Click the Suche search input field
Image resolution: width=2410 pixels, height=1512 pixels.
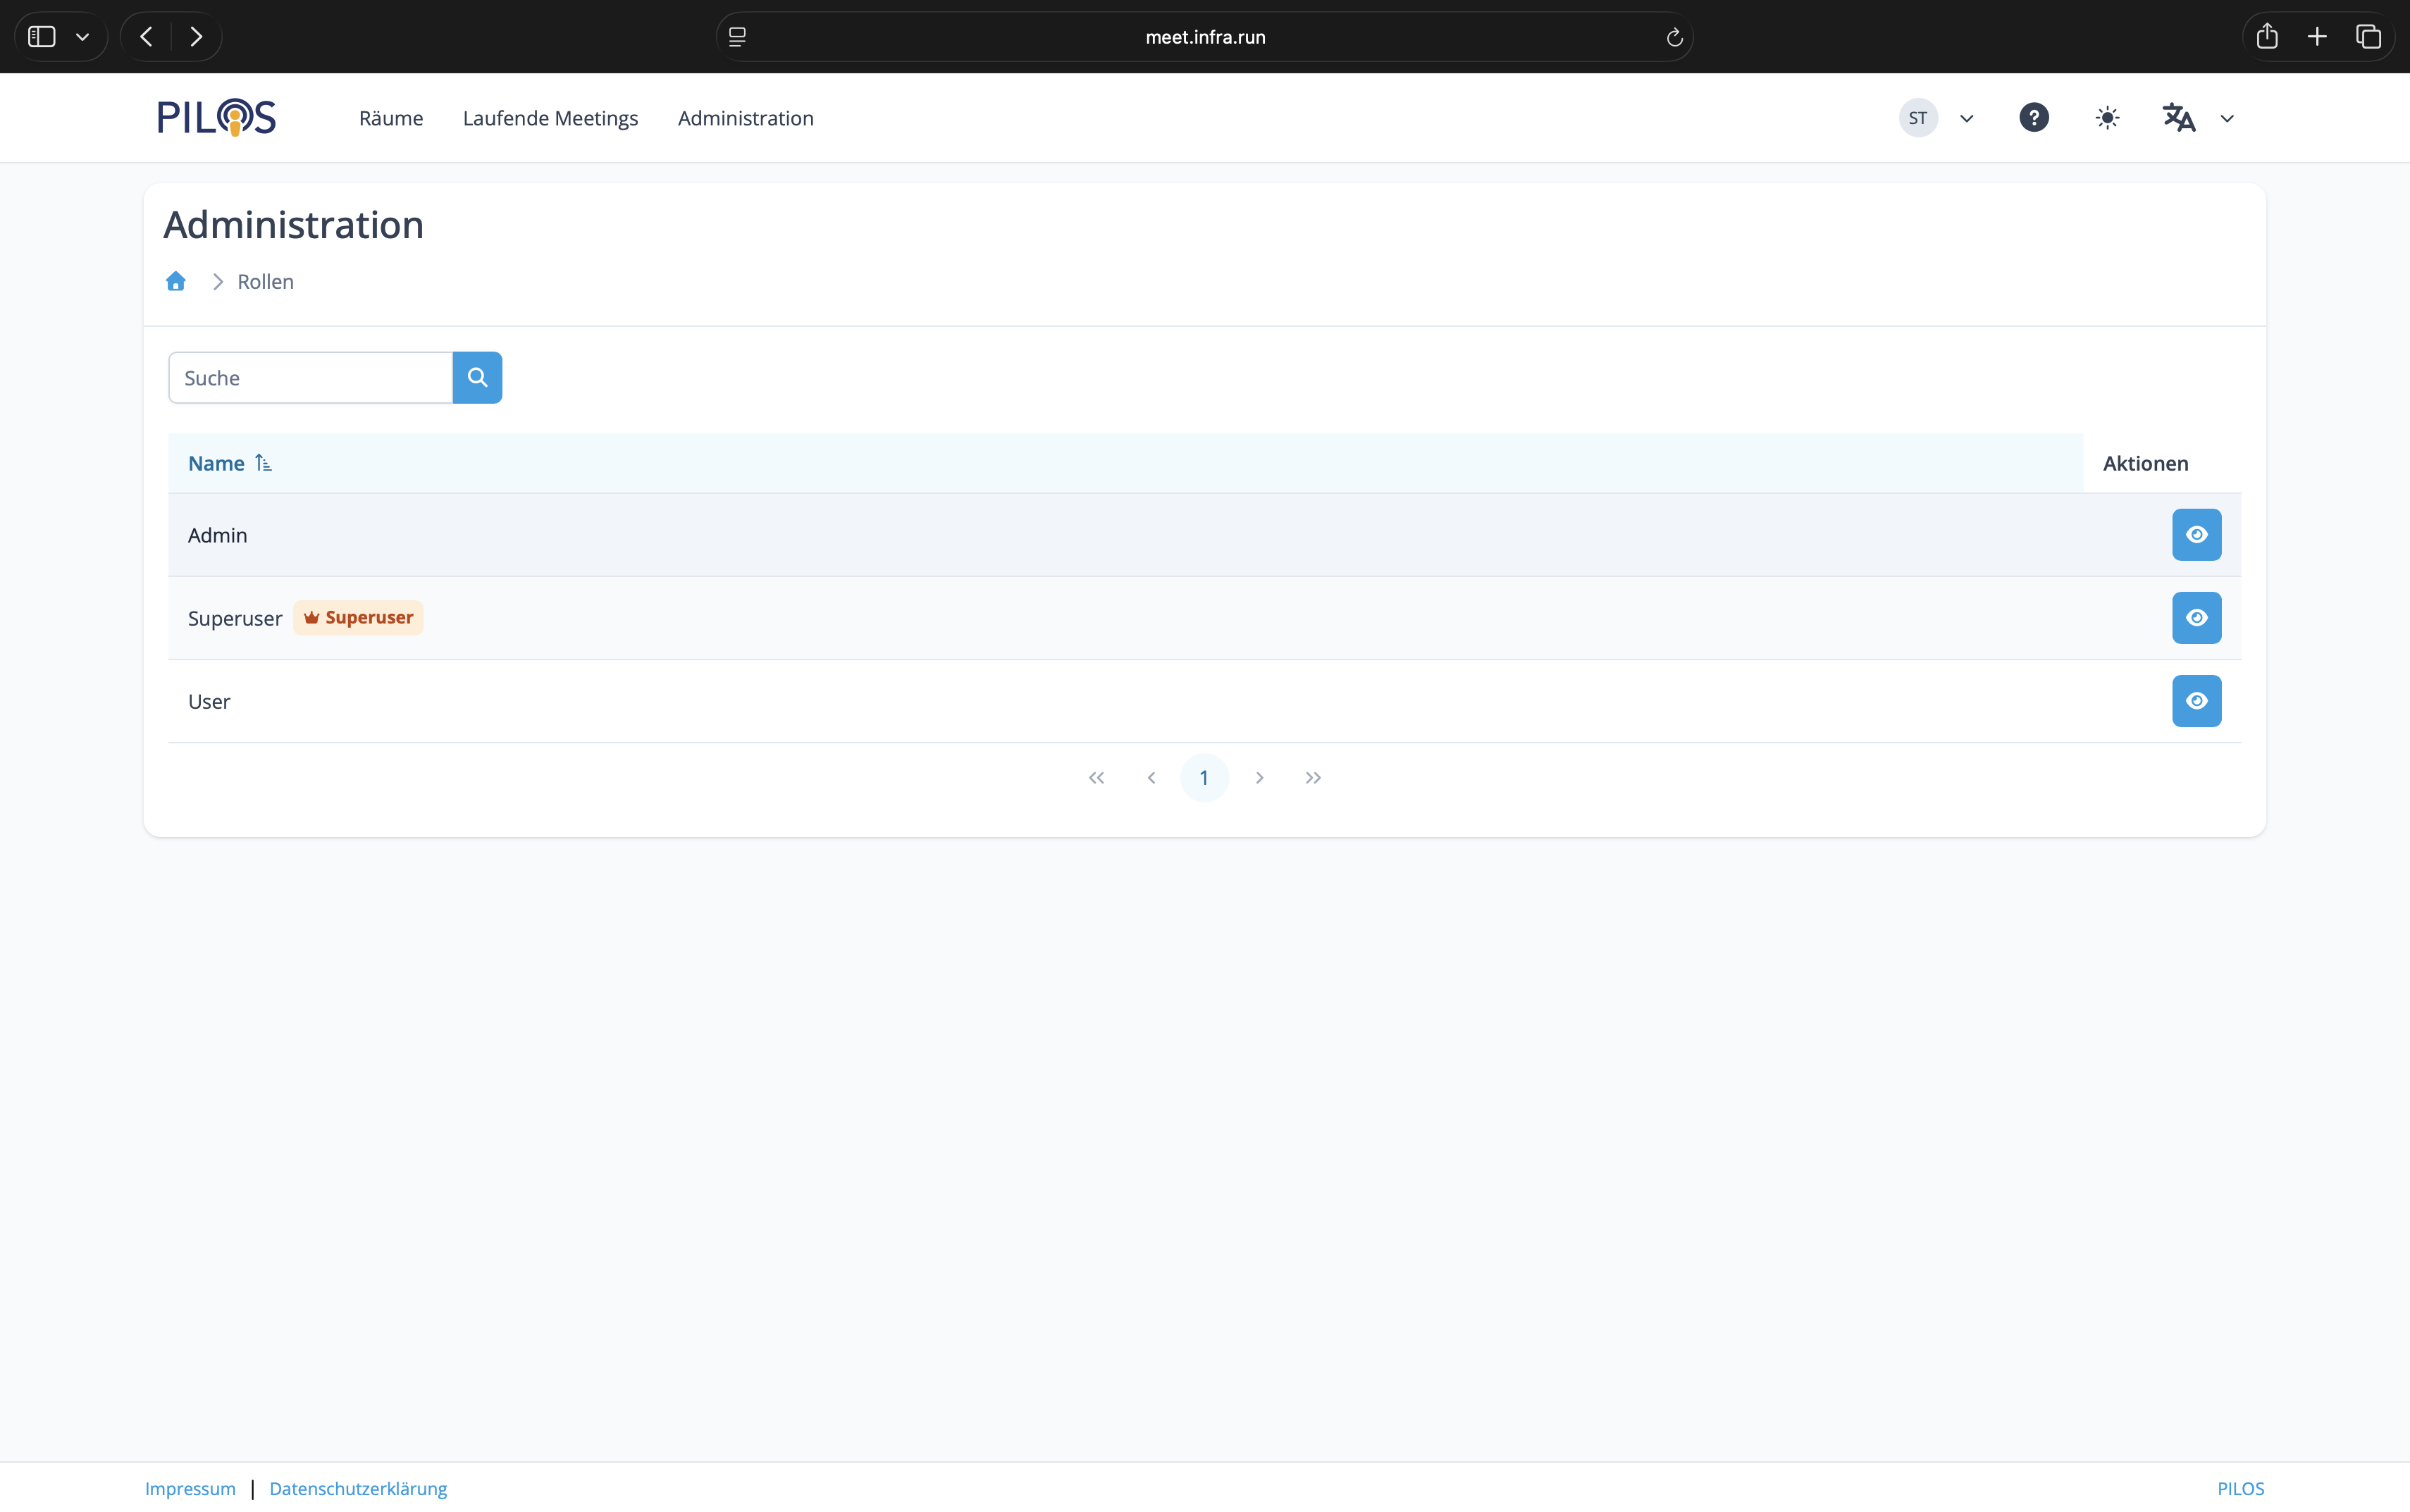tap(310, 378)
